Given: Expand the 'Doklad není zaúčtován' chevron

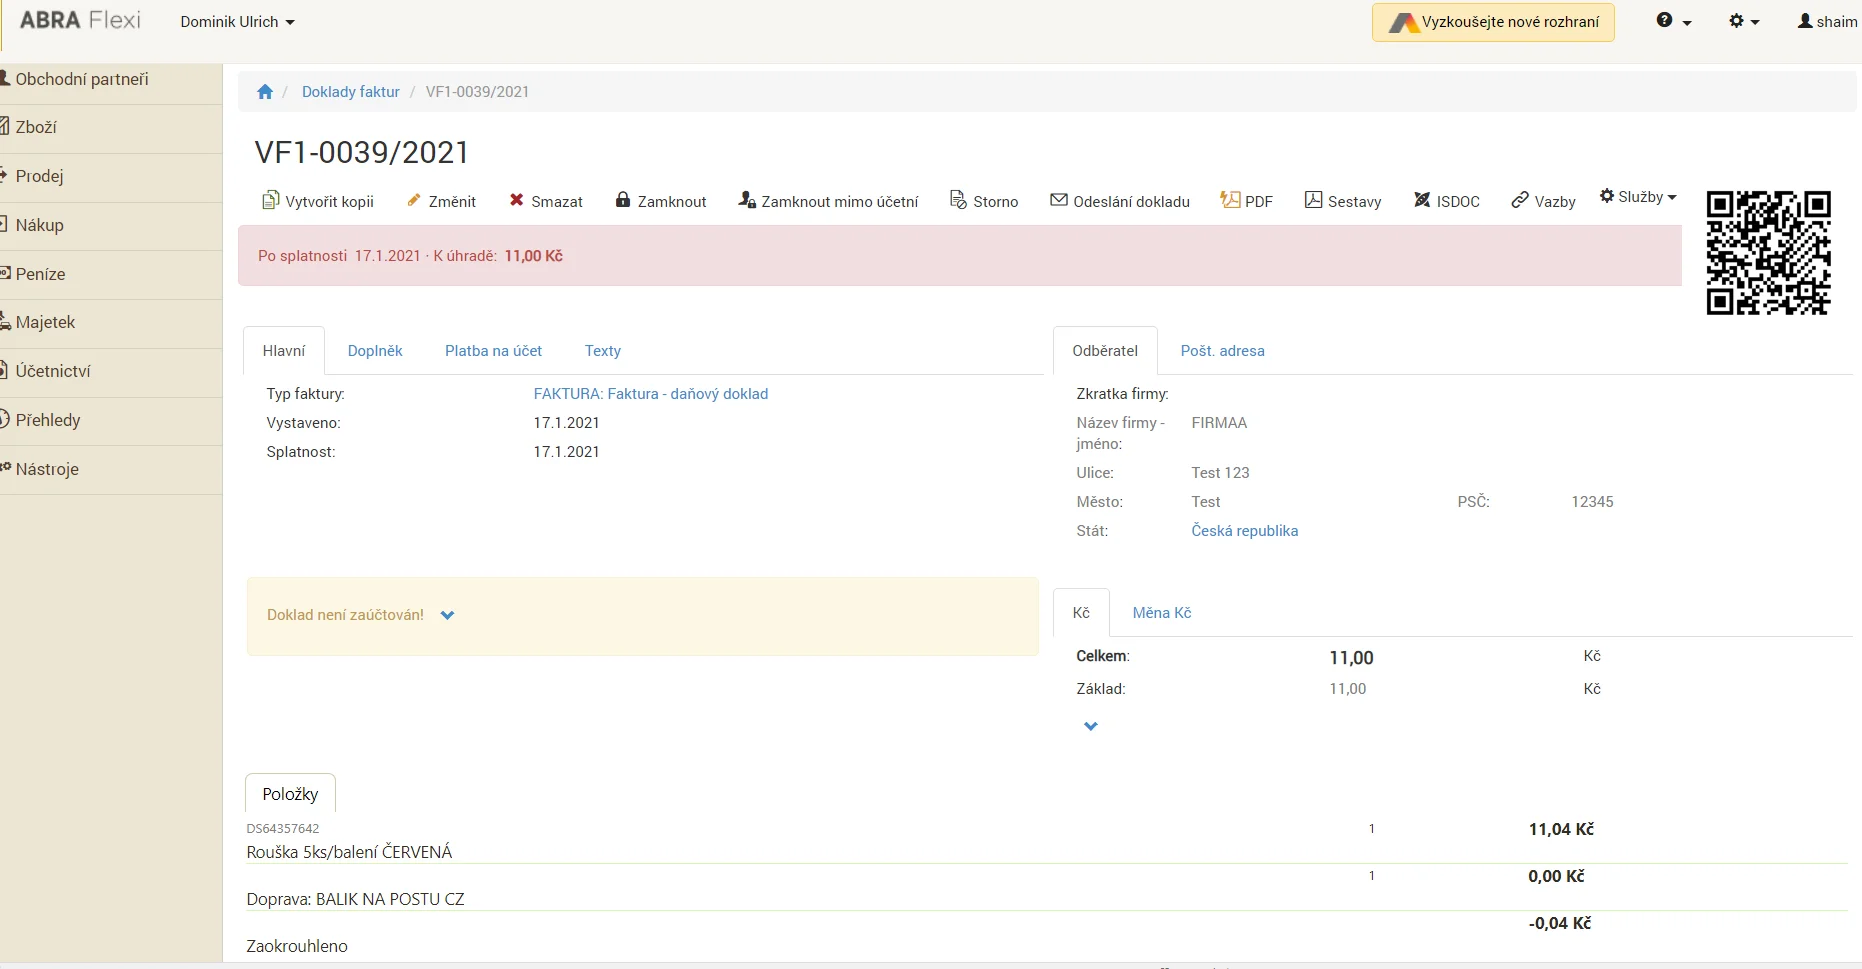Looking at the screenshot, I should (x=447, y=616).
